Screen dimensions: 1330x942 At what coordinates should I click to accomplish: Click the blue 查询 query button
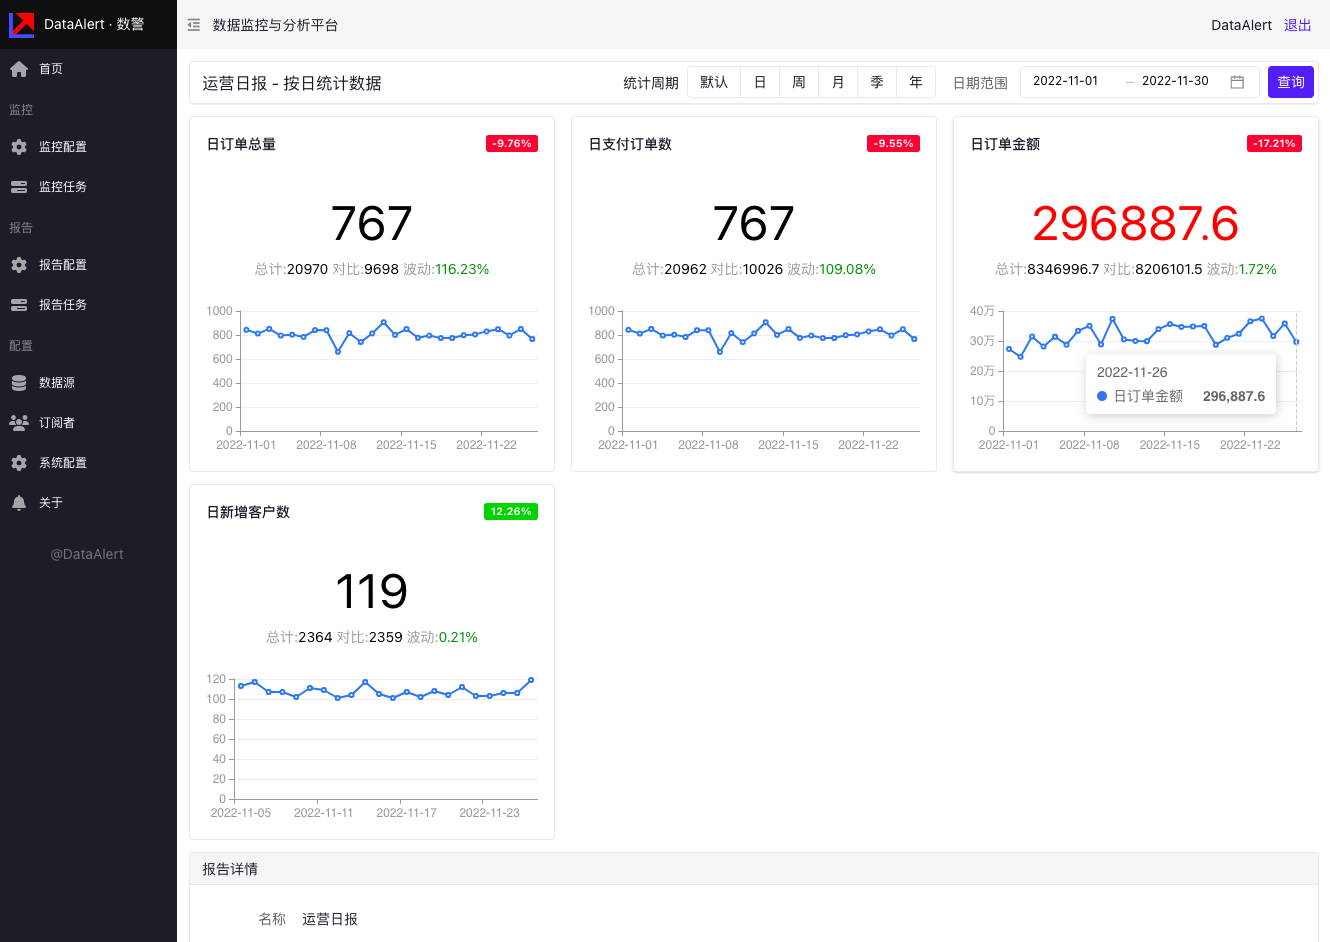click(1290, 81)
